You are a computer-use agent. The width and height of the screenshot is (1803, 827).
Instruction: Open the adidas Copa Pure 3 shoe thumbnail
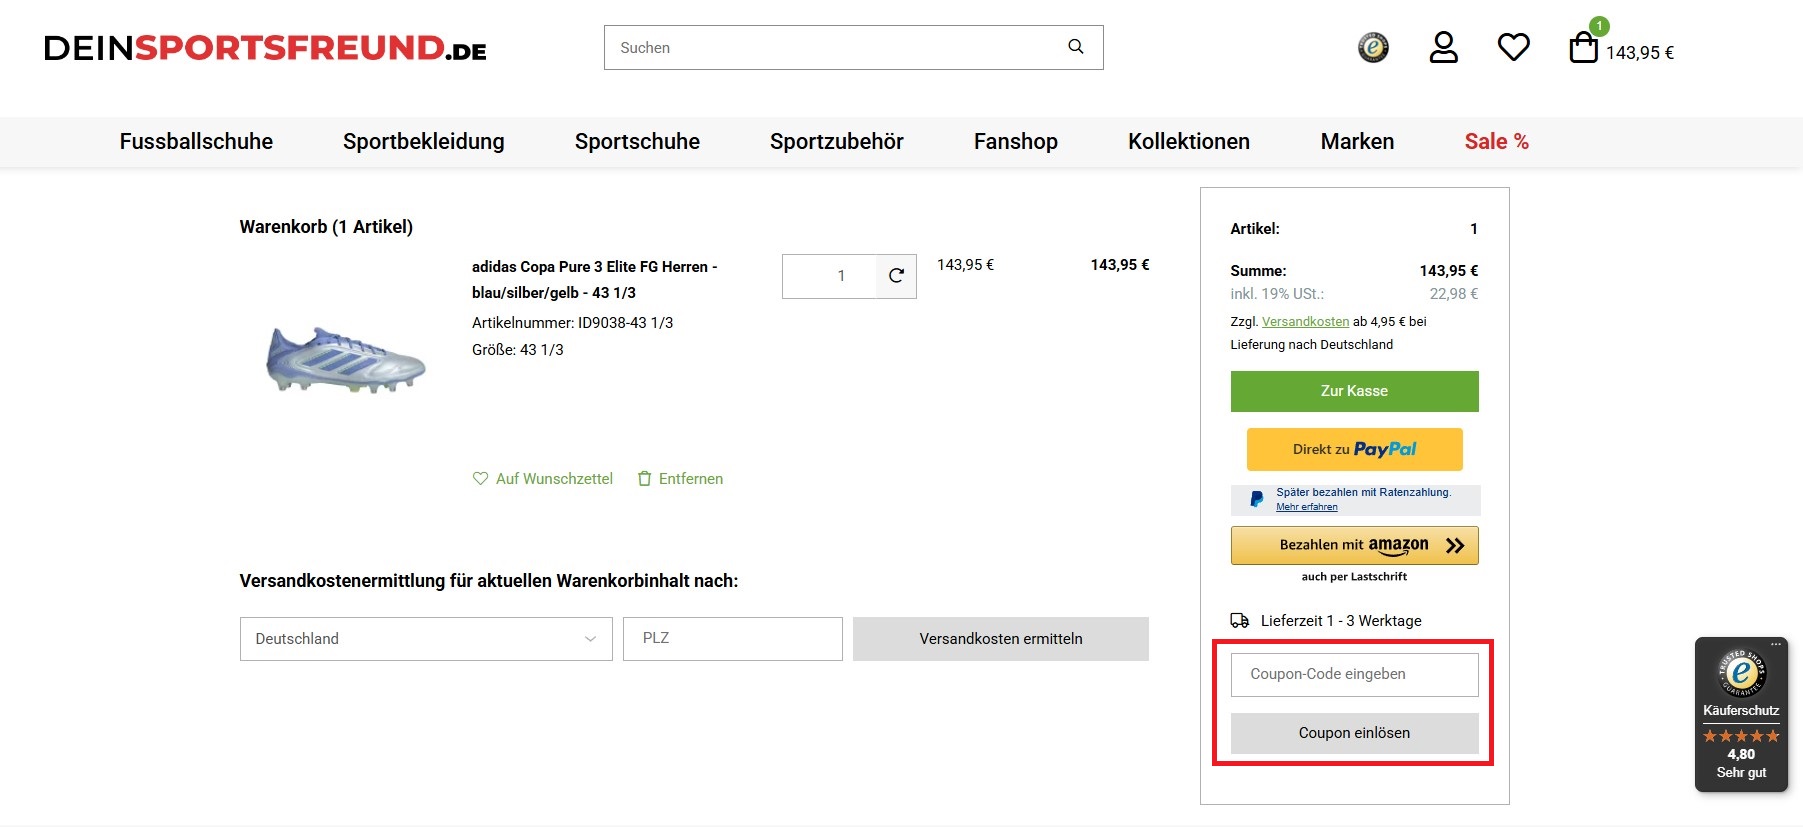(346, 359)
